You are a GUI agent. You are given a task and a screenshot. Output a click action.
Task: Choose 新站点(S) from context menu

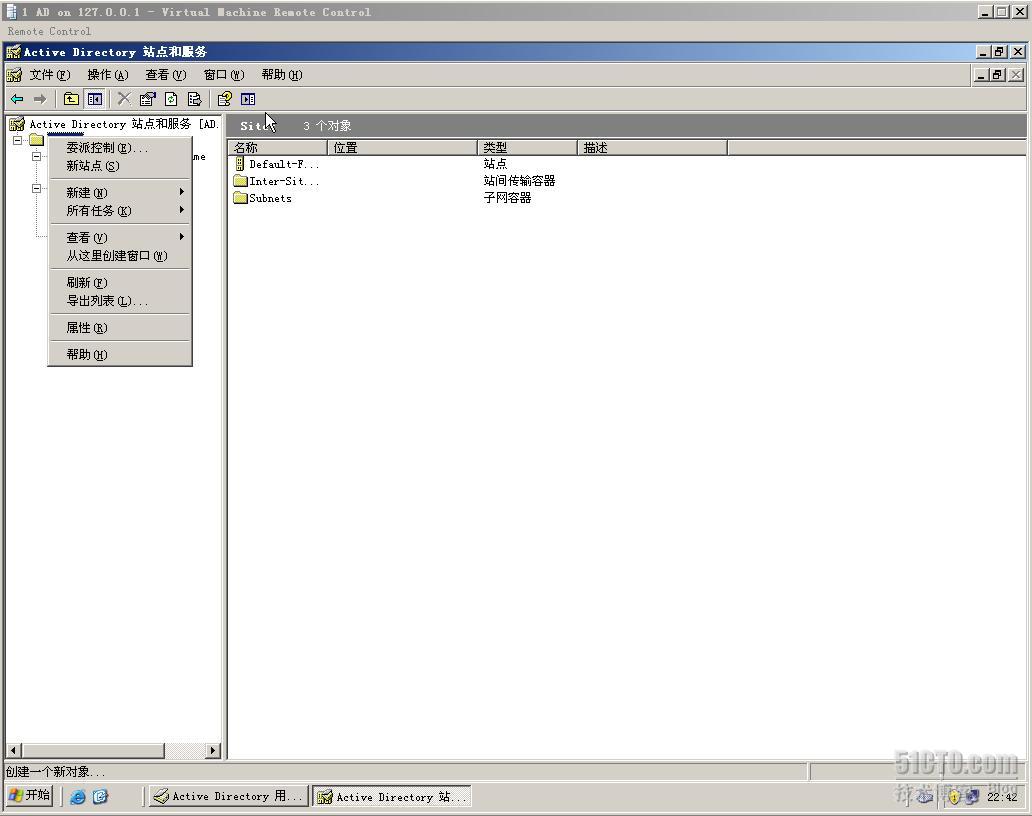click(120, 166)
